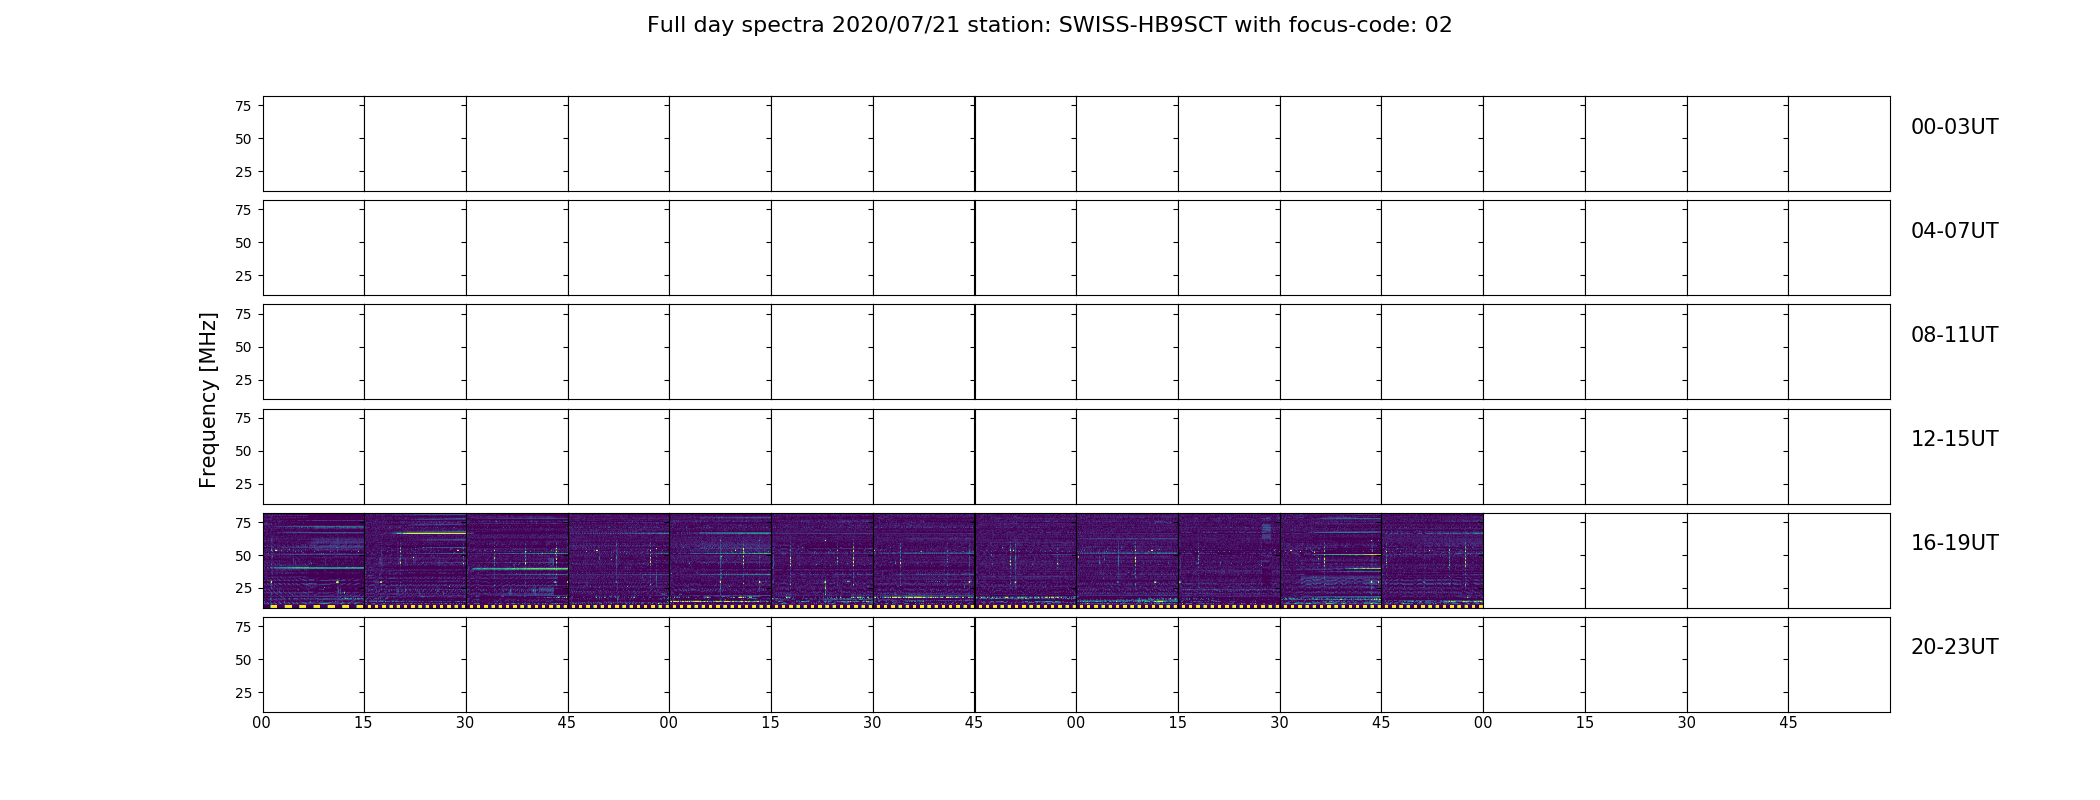Click the 25 tick of the 08-11UT panel
This screenshot has height=800, width=2100.
[243, 380]
